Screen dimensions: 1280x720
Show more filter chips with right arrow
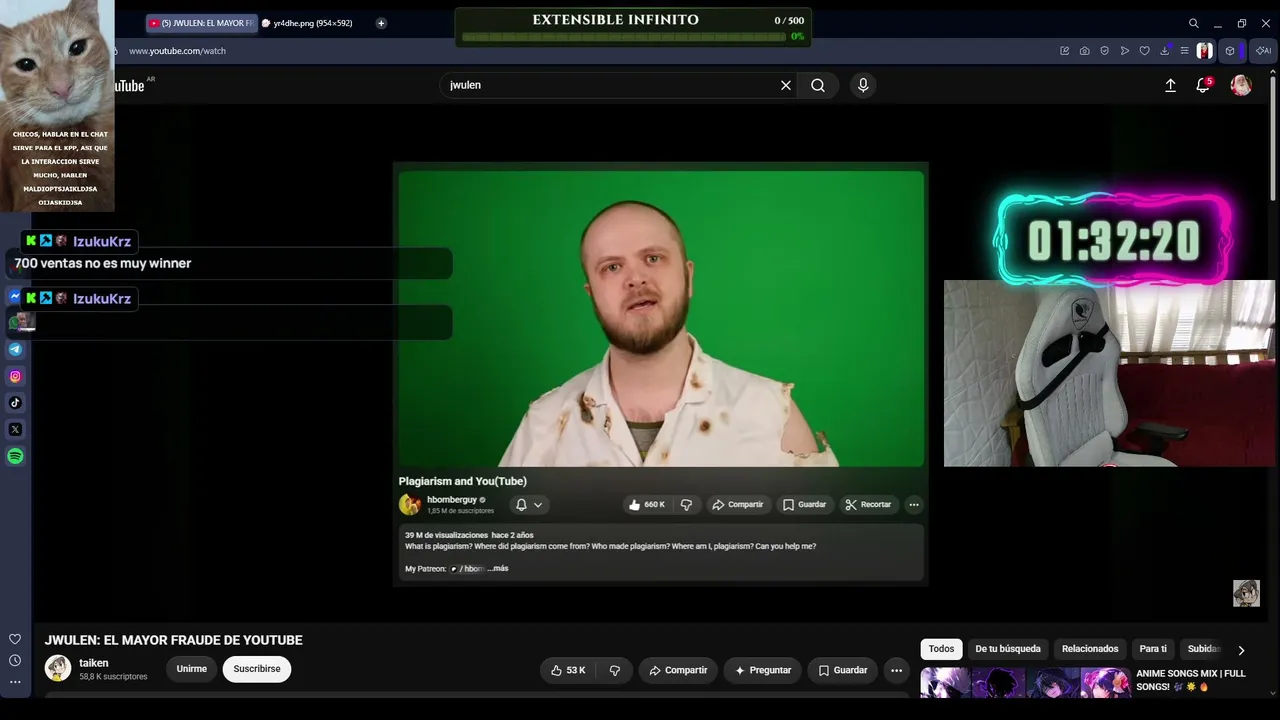pyautogui.click(x=1242, y=650)
